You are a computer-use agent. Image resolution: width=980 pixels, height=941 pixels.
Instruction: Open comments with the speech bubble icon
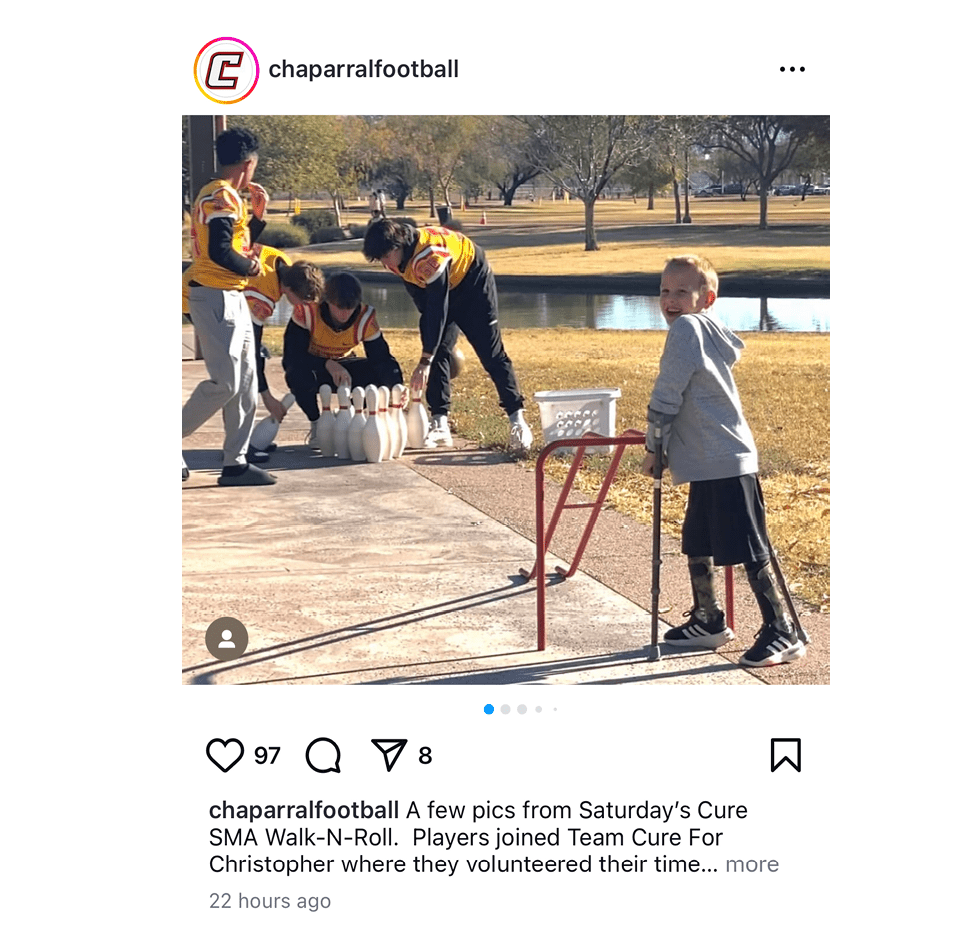(323, 755)
